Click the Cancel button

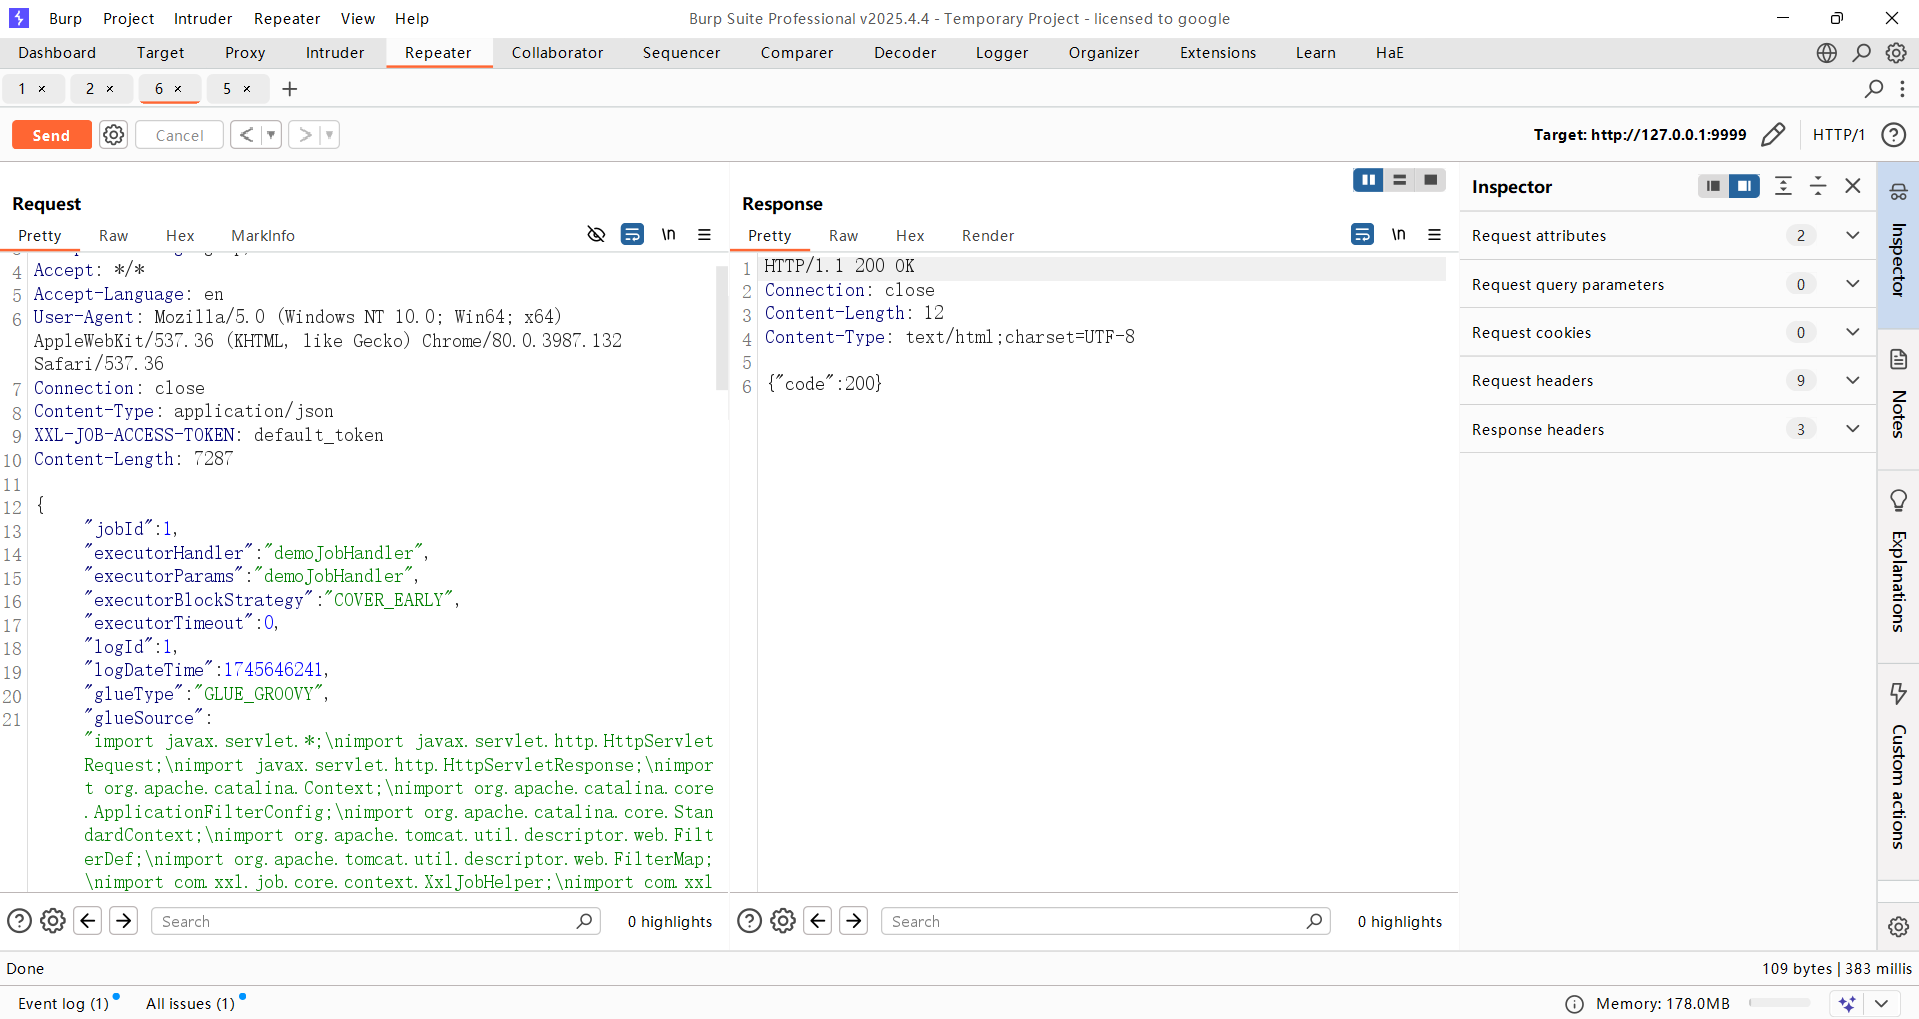click(179, 135)
